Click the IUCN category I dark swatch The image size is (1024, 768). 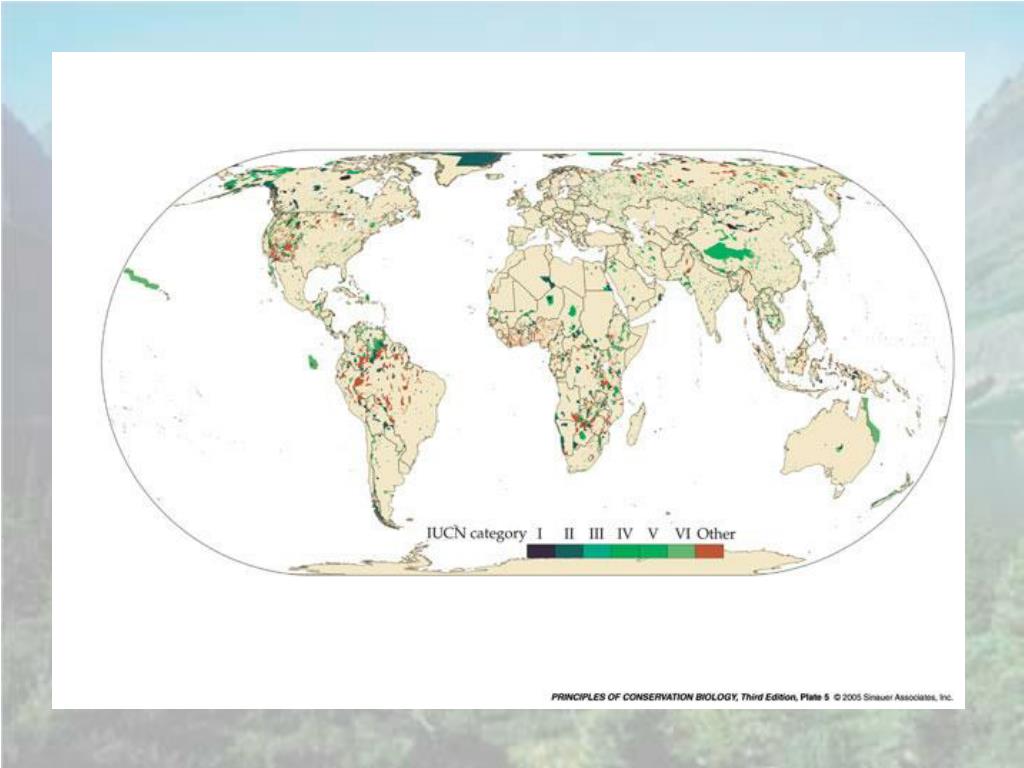pyautogui.click(x=541, y=551)
